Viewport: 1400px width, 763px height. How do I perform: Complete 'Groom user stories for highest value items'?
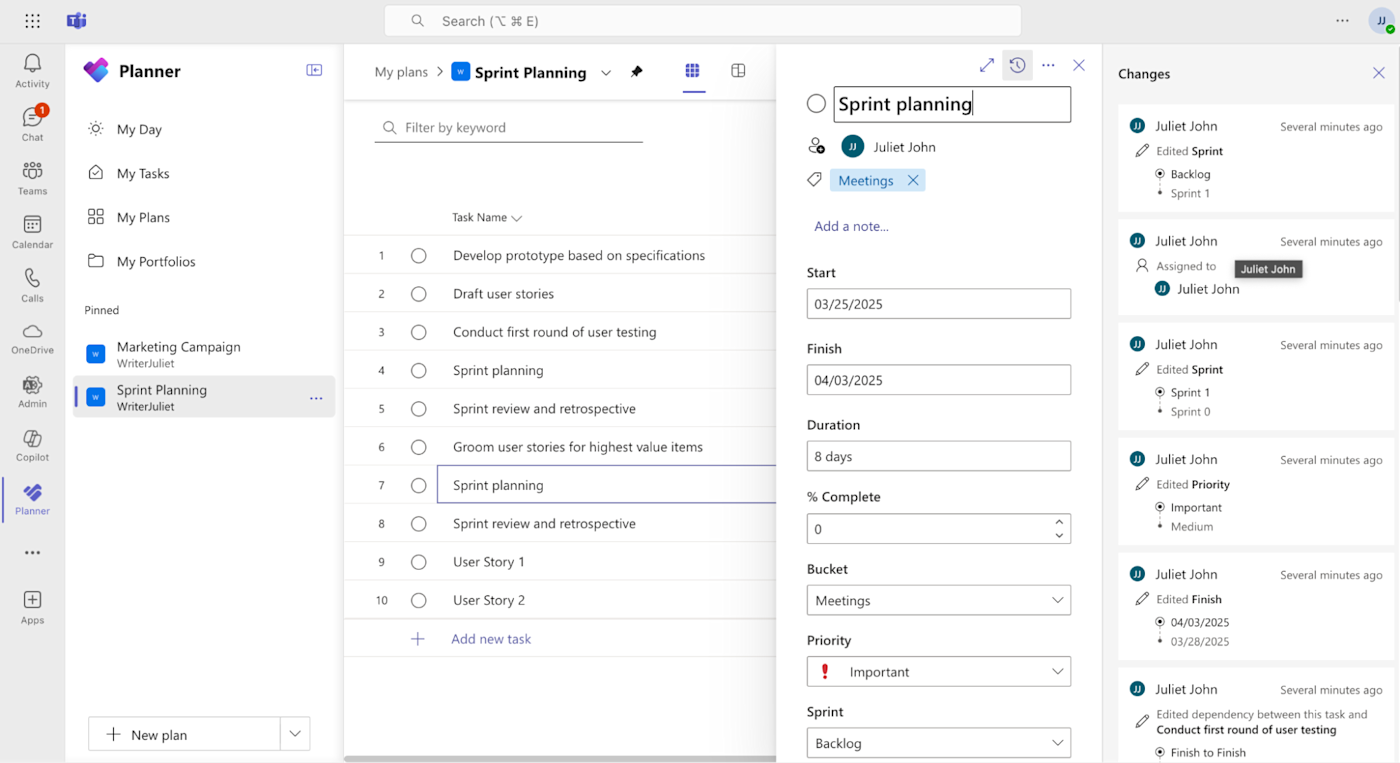click(x=419, y=447)
